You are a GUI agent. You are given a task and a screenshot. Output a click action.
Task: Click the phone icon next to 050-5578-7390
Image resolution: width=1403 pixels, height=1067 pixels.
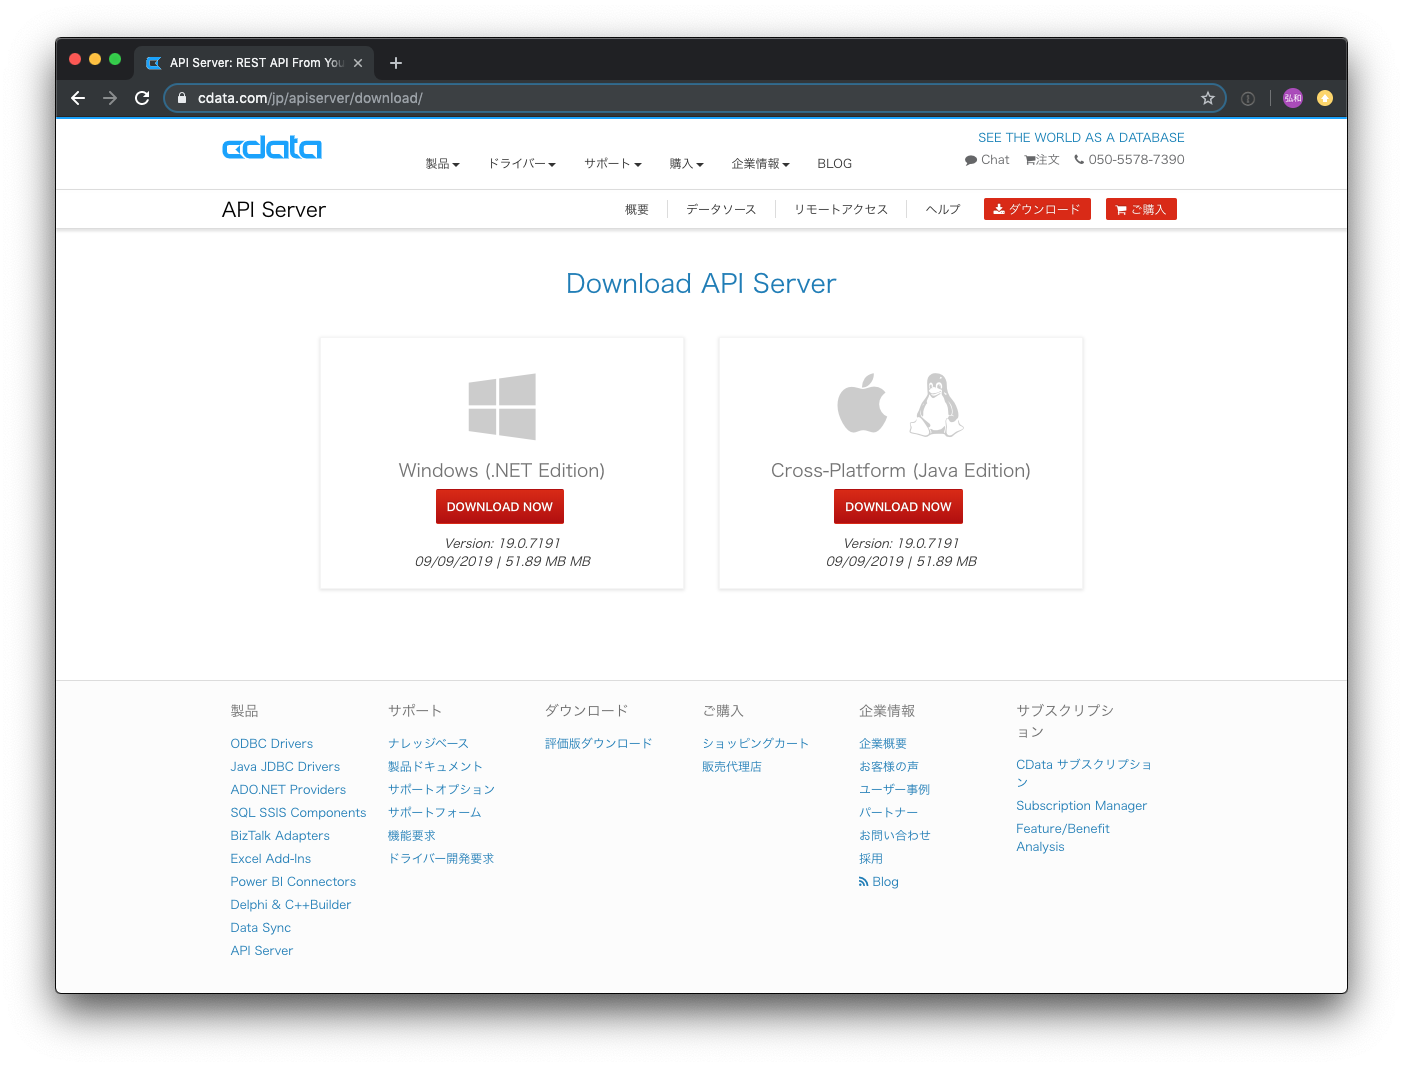(1080, 159)
